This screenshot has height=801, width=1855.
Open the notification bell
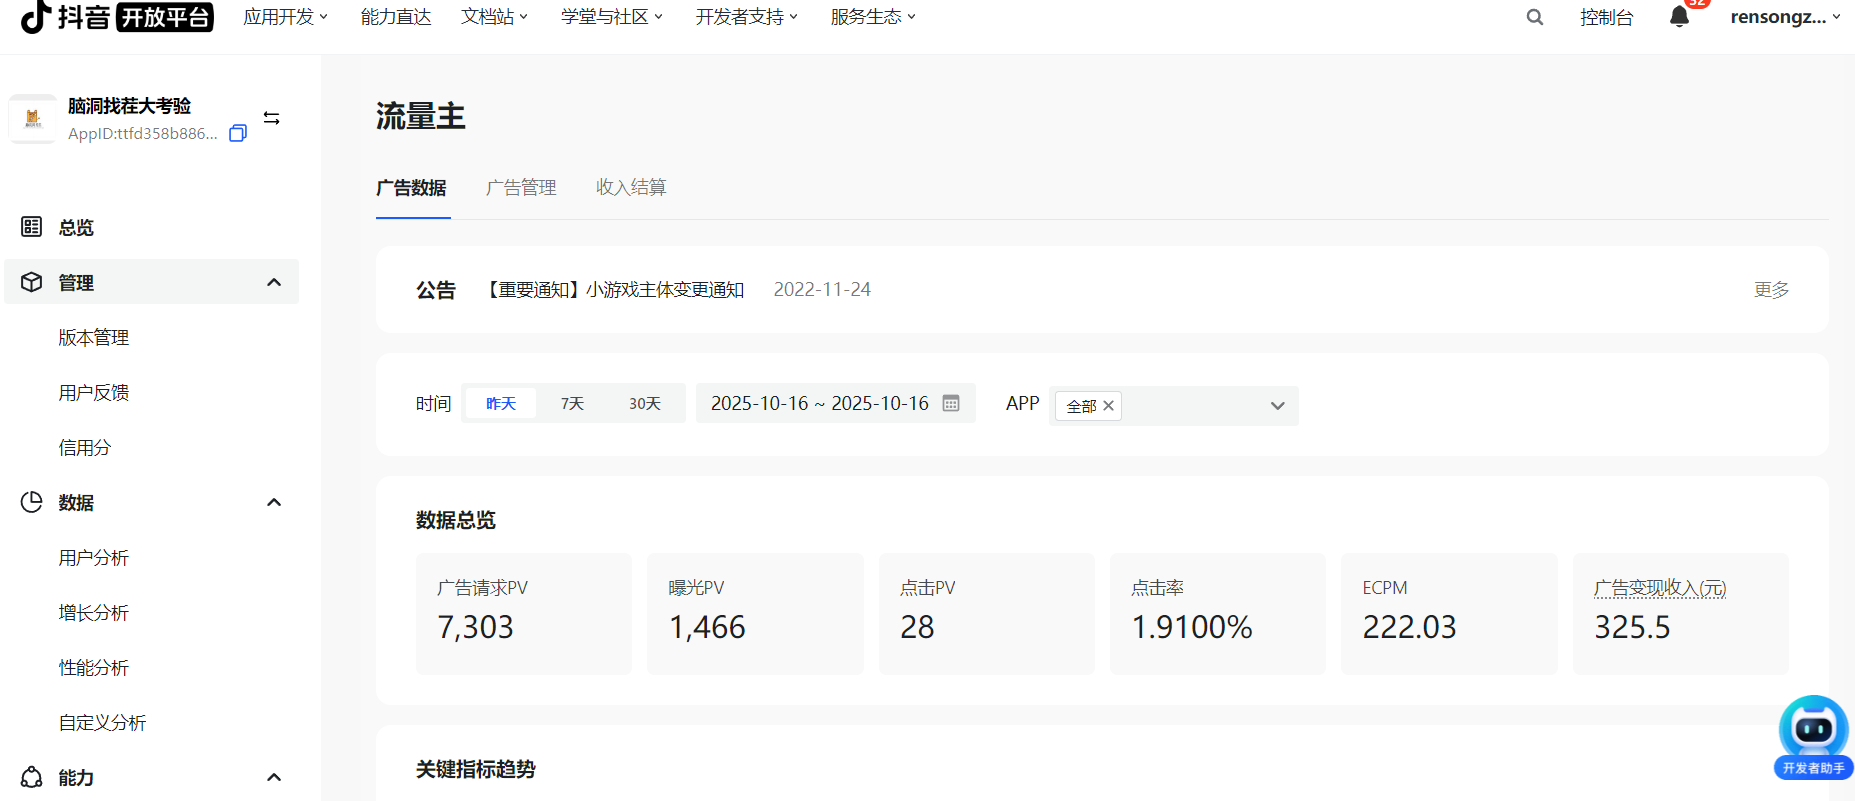tap(1679, 17)
